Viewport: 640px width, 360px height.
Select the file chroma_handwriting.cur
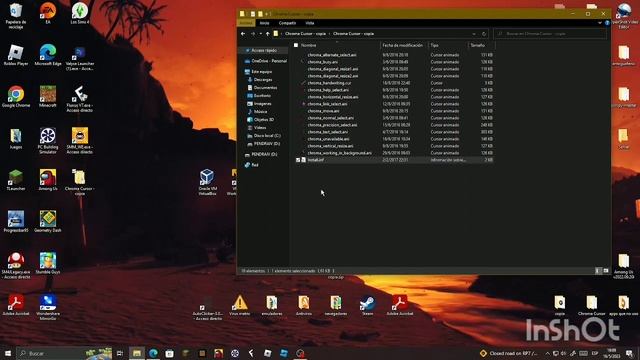click(329, 83)
